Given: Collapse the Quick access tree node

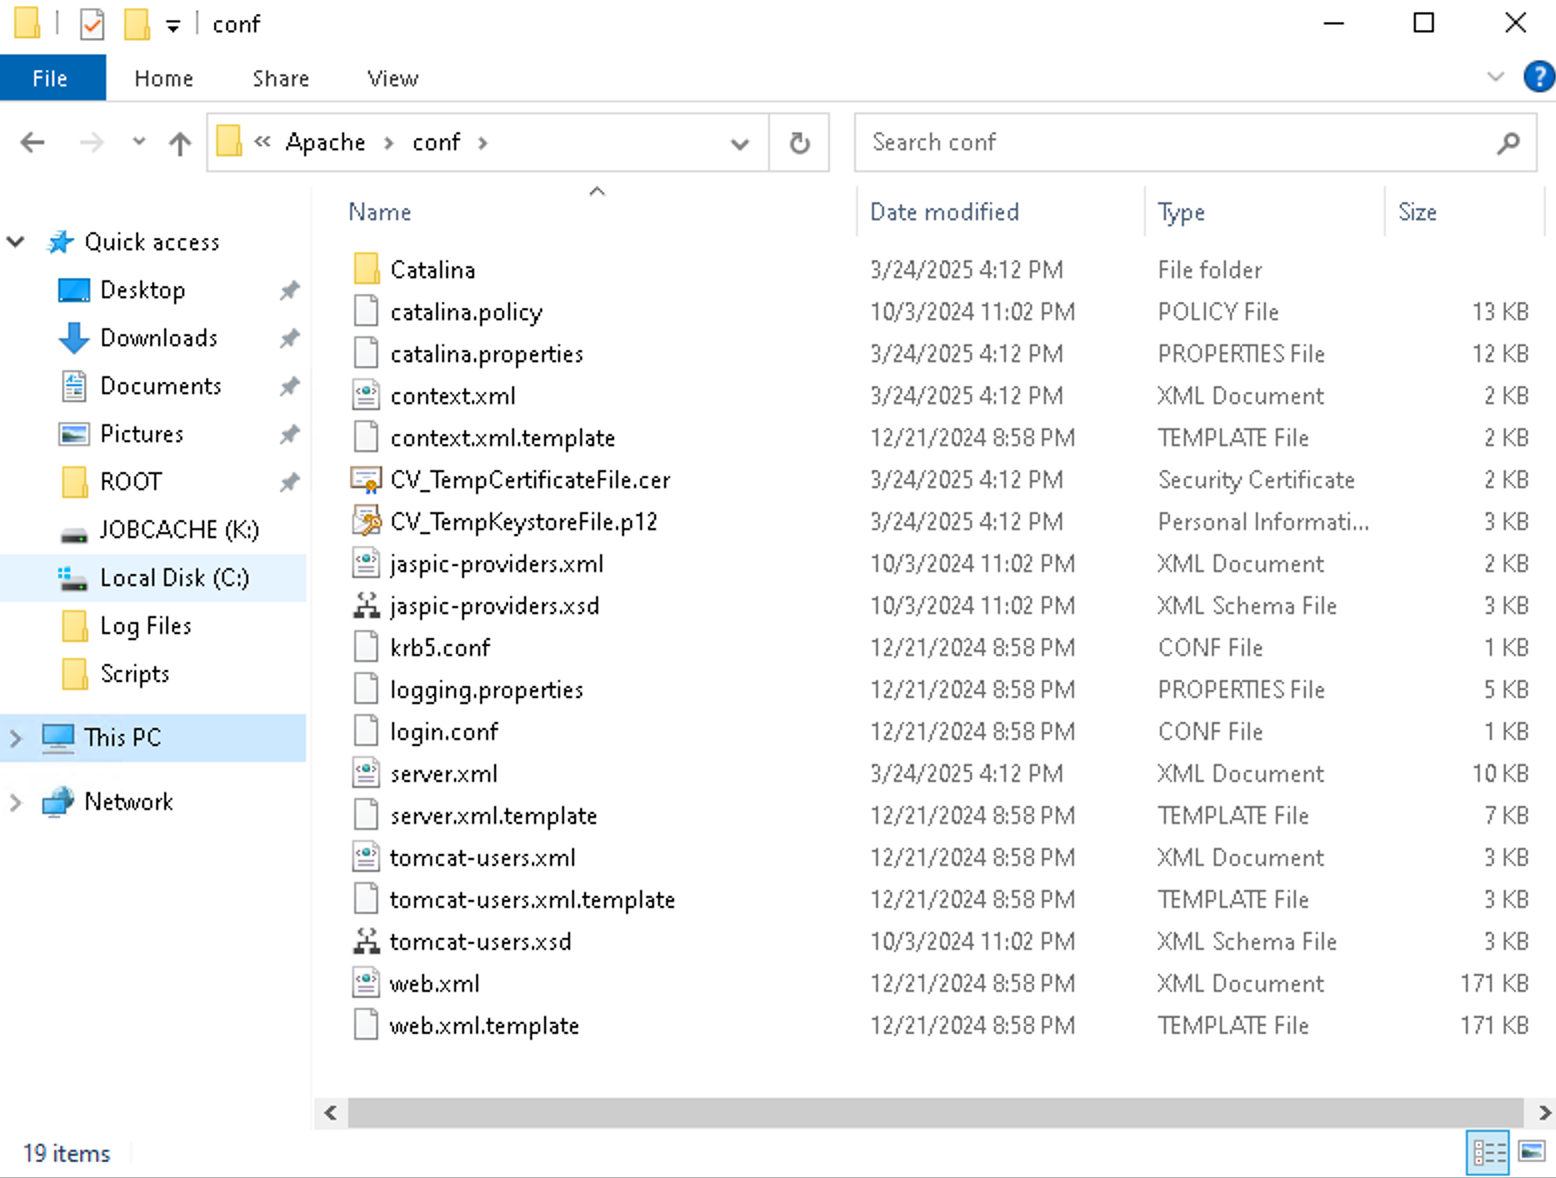Looking at the screenshot, I should (16, 242).
